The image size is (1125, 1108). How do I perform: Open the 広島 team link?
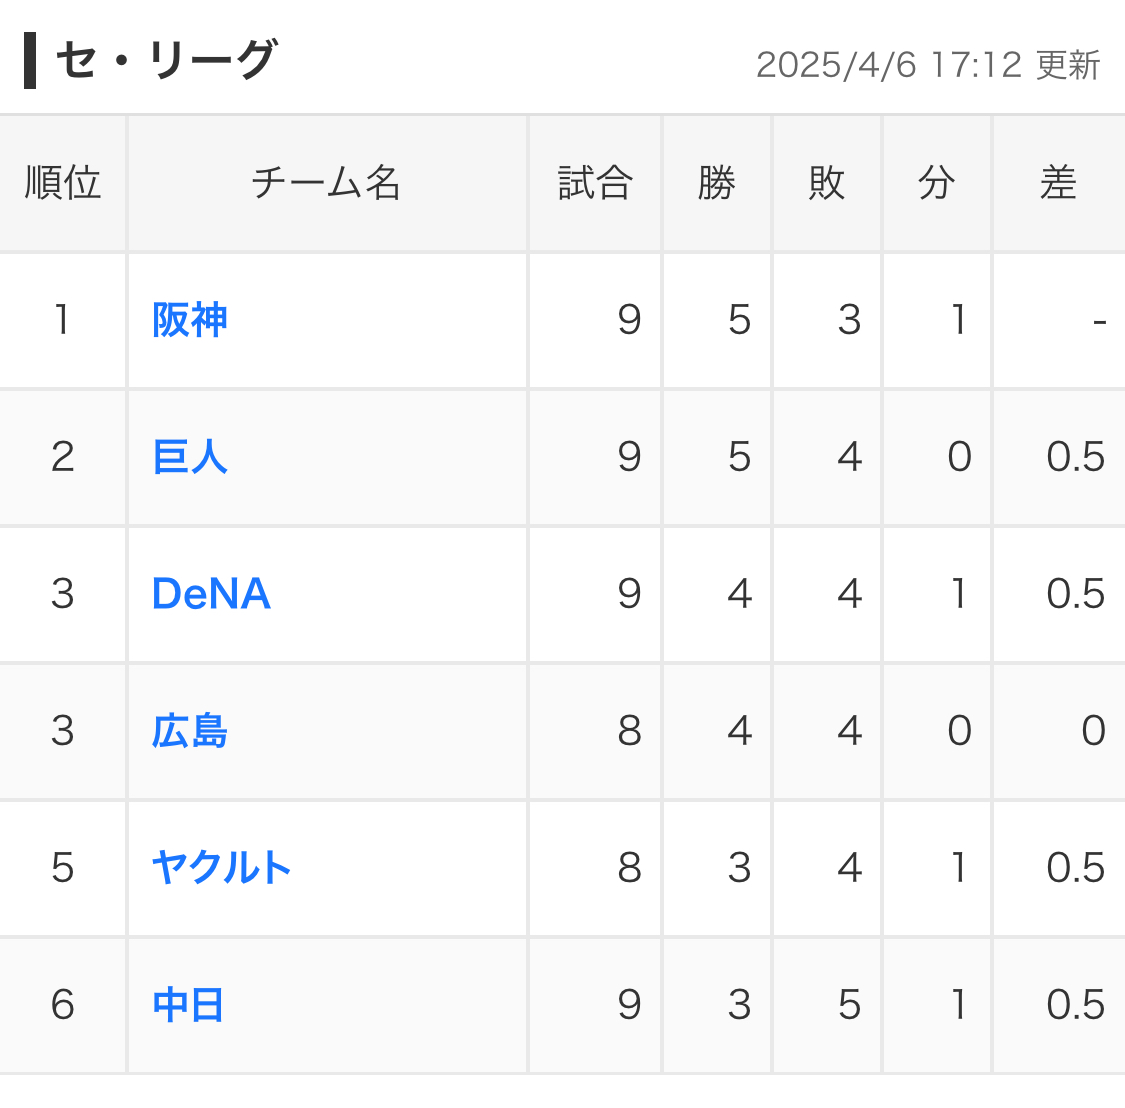(x=189, y=731)
